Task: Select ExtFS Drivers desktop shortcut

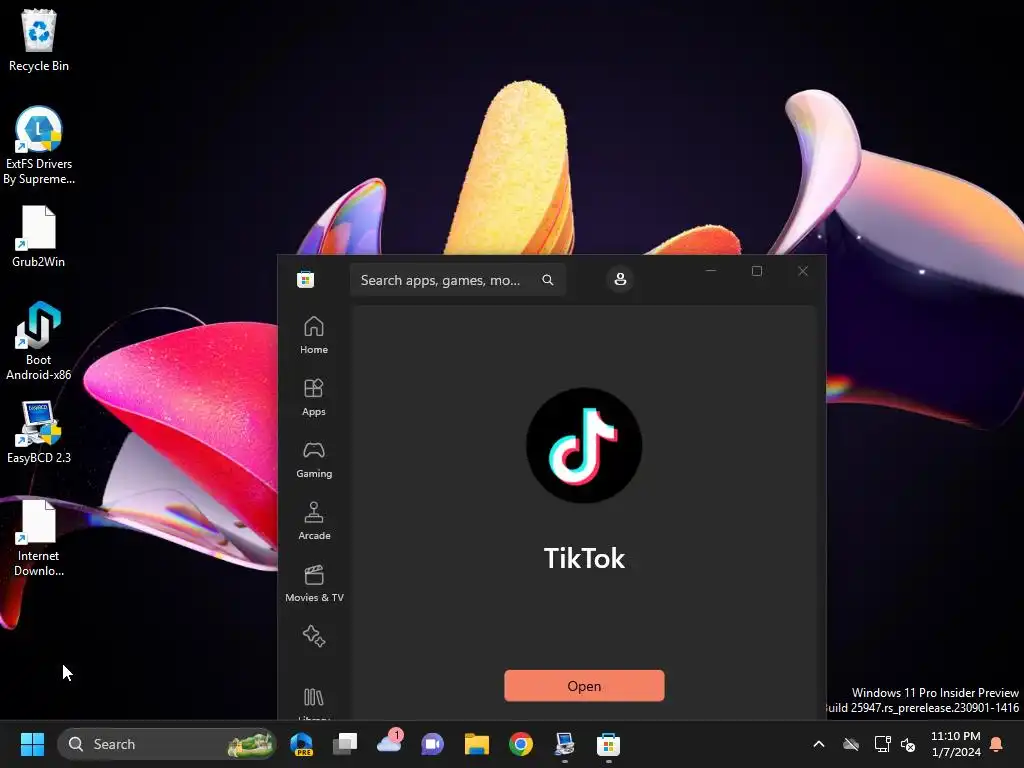Action: [39, 145]
